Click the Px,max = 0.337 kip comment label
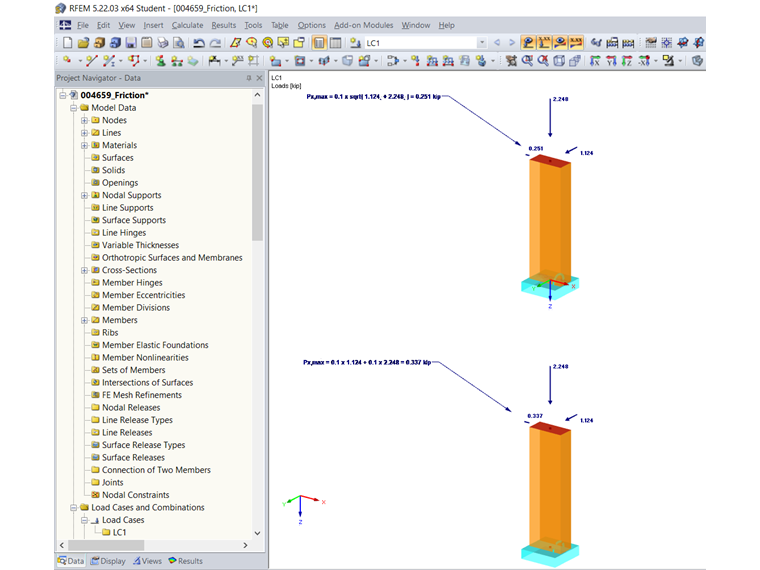This screenshot has width=760, height=570. (x=367, y=362)
